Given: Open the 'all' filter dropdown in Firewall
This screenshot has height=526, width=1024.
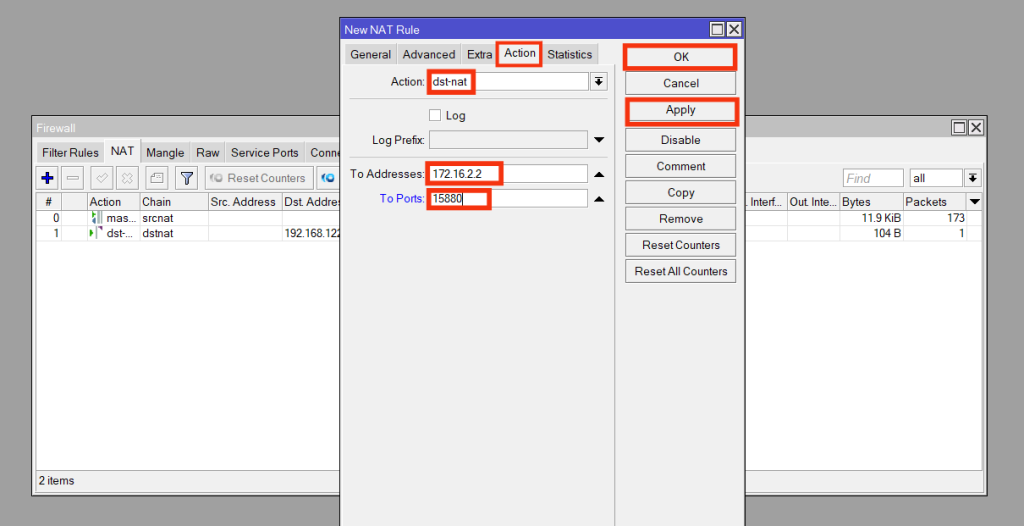Looking at the screenshot, I should pyautogui.click(x=973, y=178).
